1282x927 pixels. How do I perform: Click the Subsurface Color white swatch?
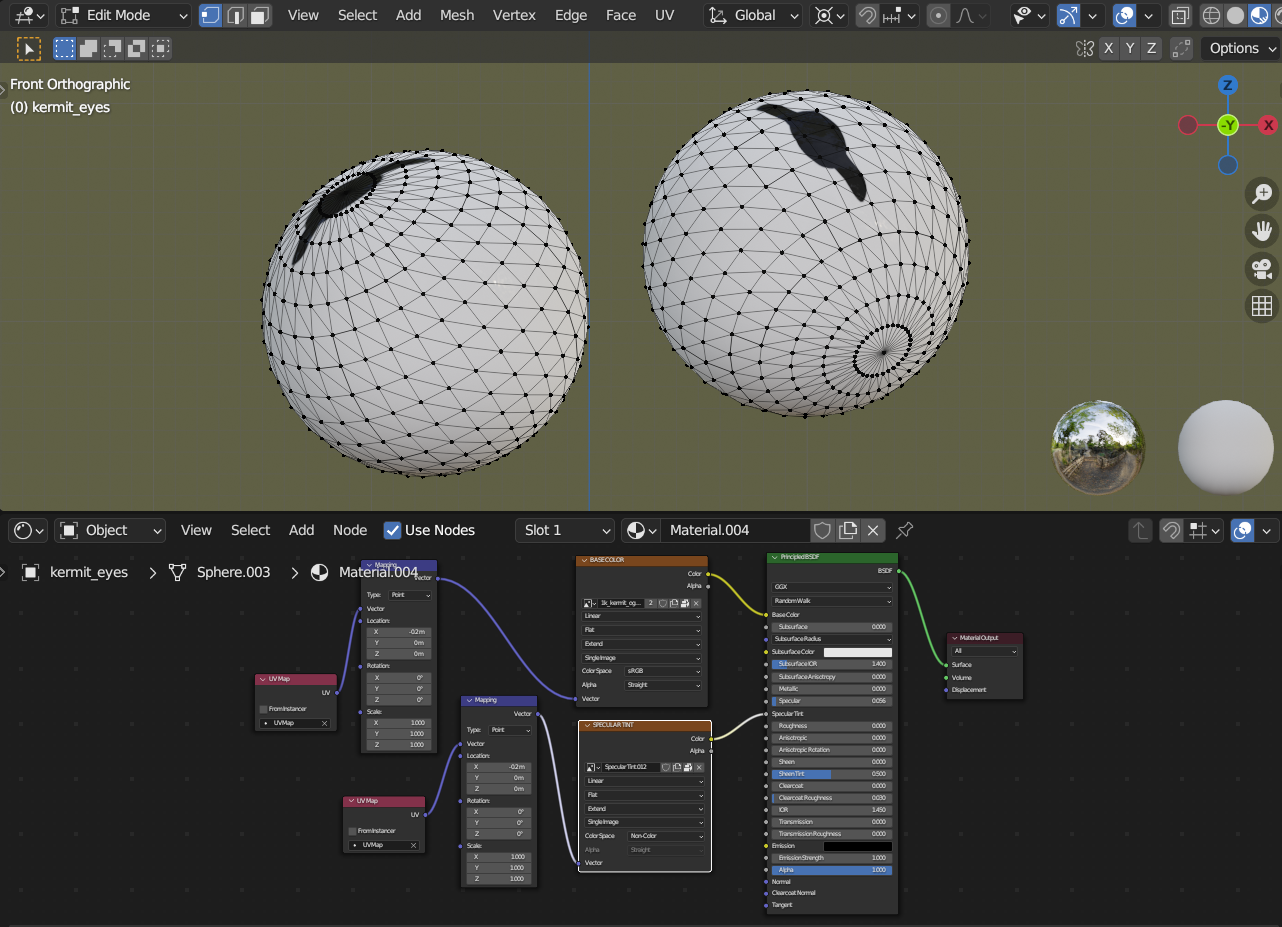tap(857, 652)
